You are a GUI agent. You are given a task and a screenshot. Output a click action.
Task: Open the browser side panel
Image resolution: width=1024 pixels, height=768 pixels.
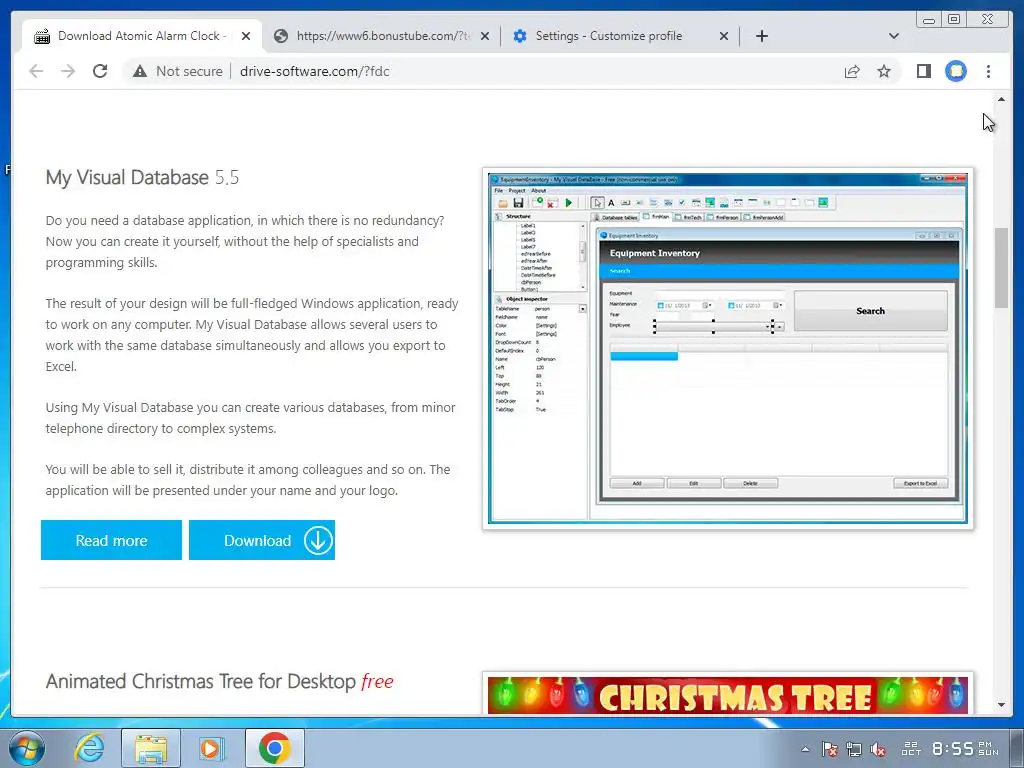(x=923, y=71)
